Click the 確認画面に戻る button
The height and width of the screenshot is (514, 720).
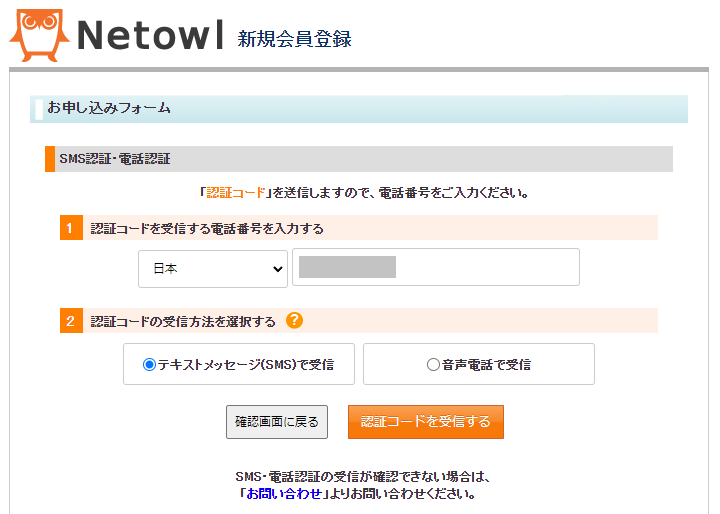pyautogui.click(x=277, y=422)
